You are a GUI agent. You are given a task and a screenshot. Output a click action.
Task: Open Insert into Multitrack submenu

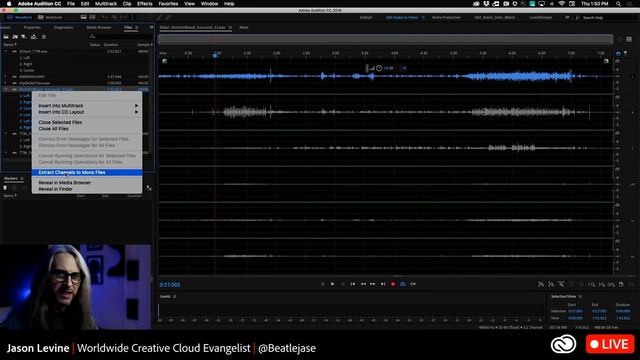(x=87, y=106)
